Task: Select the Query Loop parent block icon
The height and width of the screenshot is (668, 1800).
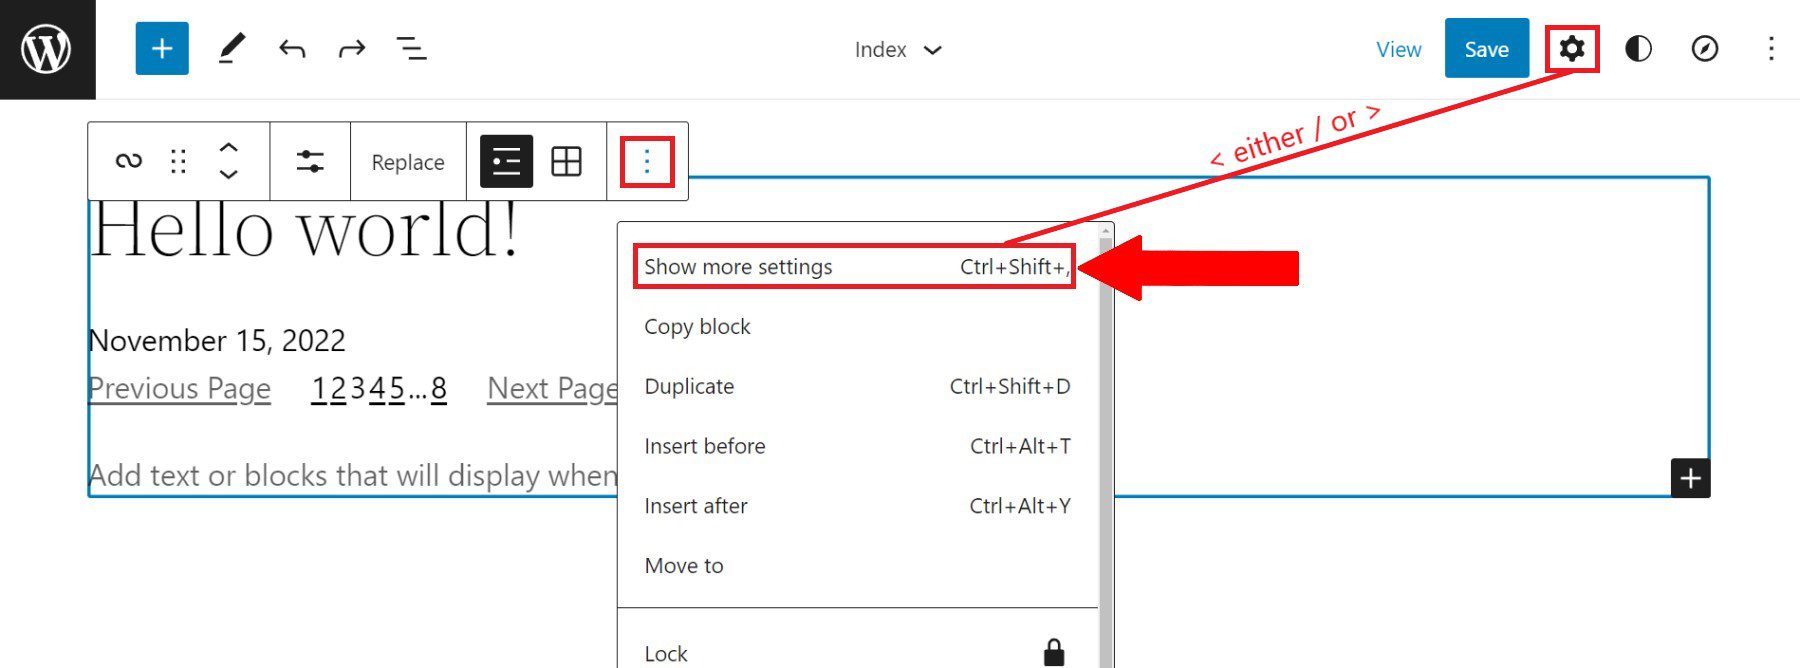Action: point(128,160)
